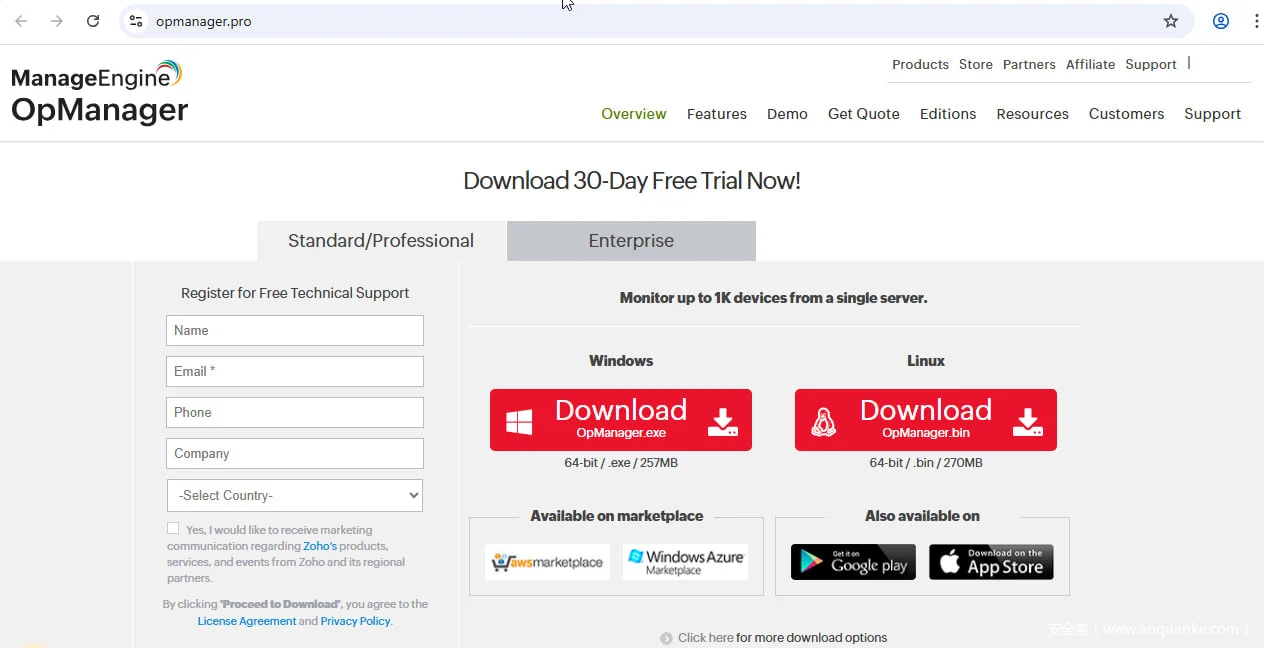Image resolution: width=1264 pixels, height=648 pixels.
Task: Open the Chrome three-dot menu
Action: [1256, 21]
